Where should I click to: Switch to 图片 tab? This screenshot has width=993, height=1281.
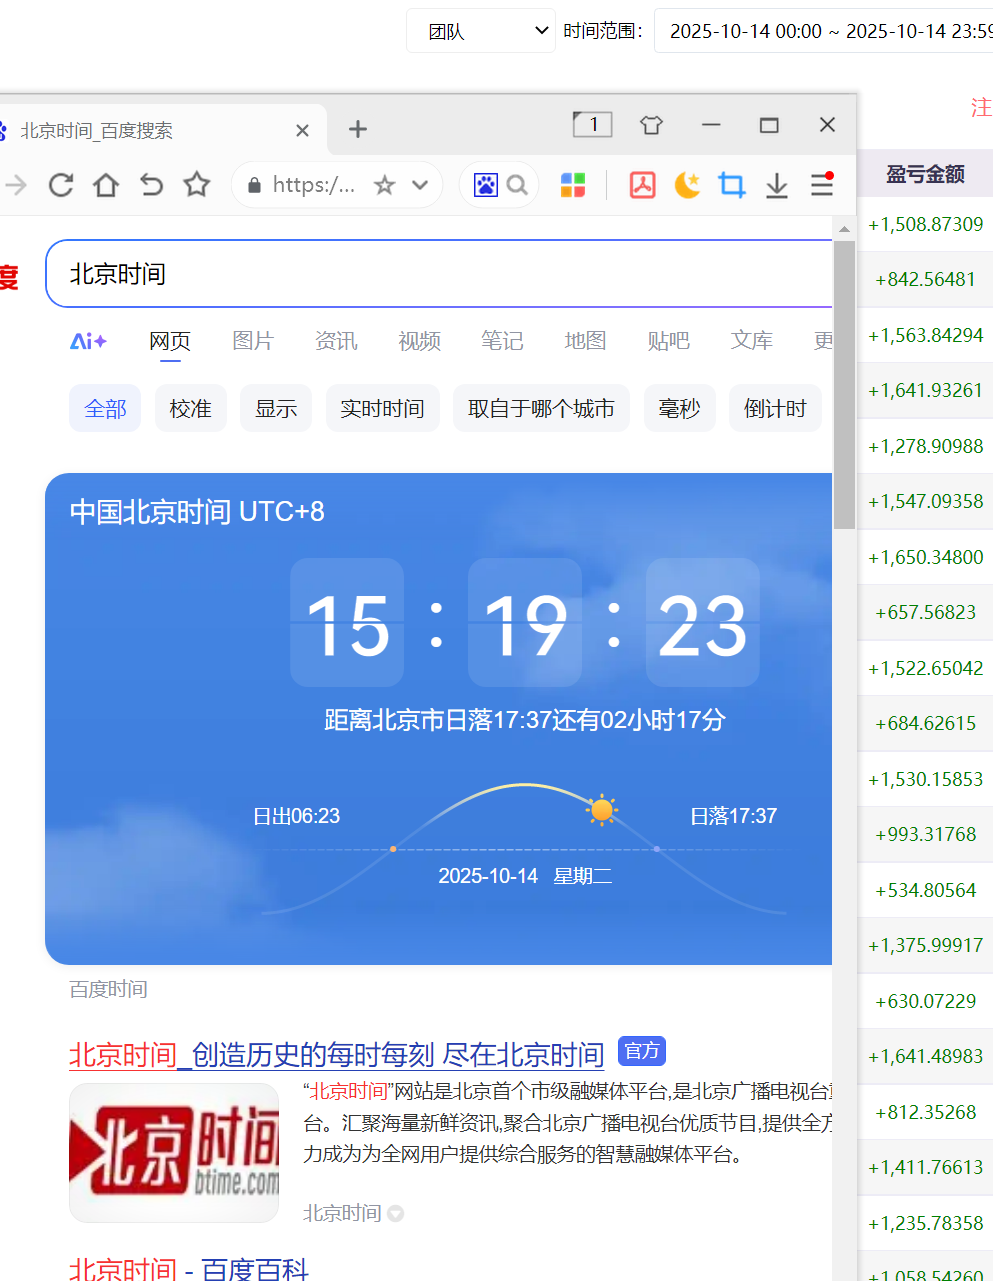tap(253, 341)
